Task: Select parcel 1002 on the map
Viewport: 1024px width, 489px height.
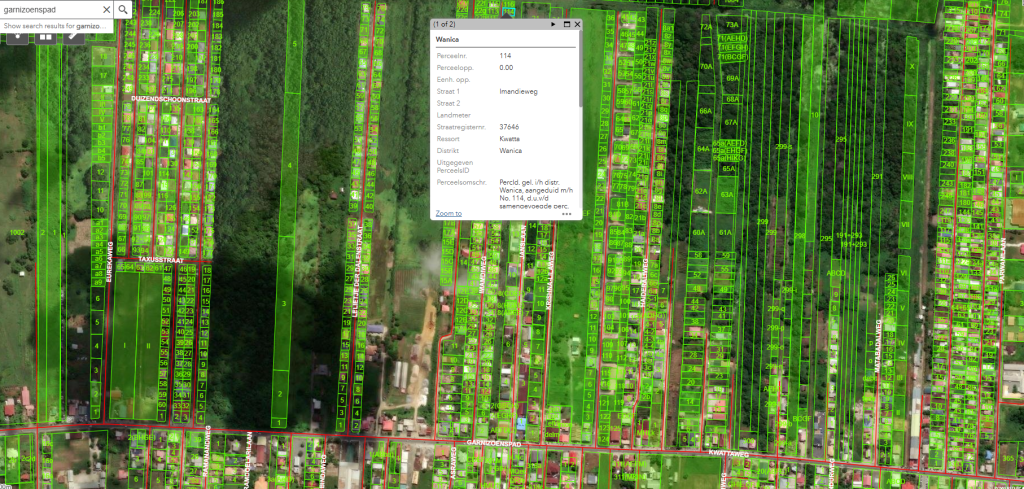Action: coord(16,232)
